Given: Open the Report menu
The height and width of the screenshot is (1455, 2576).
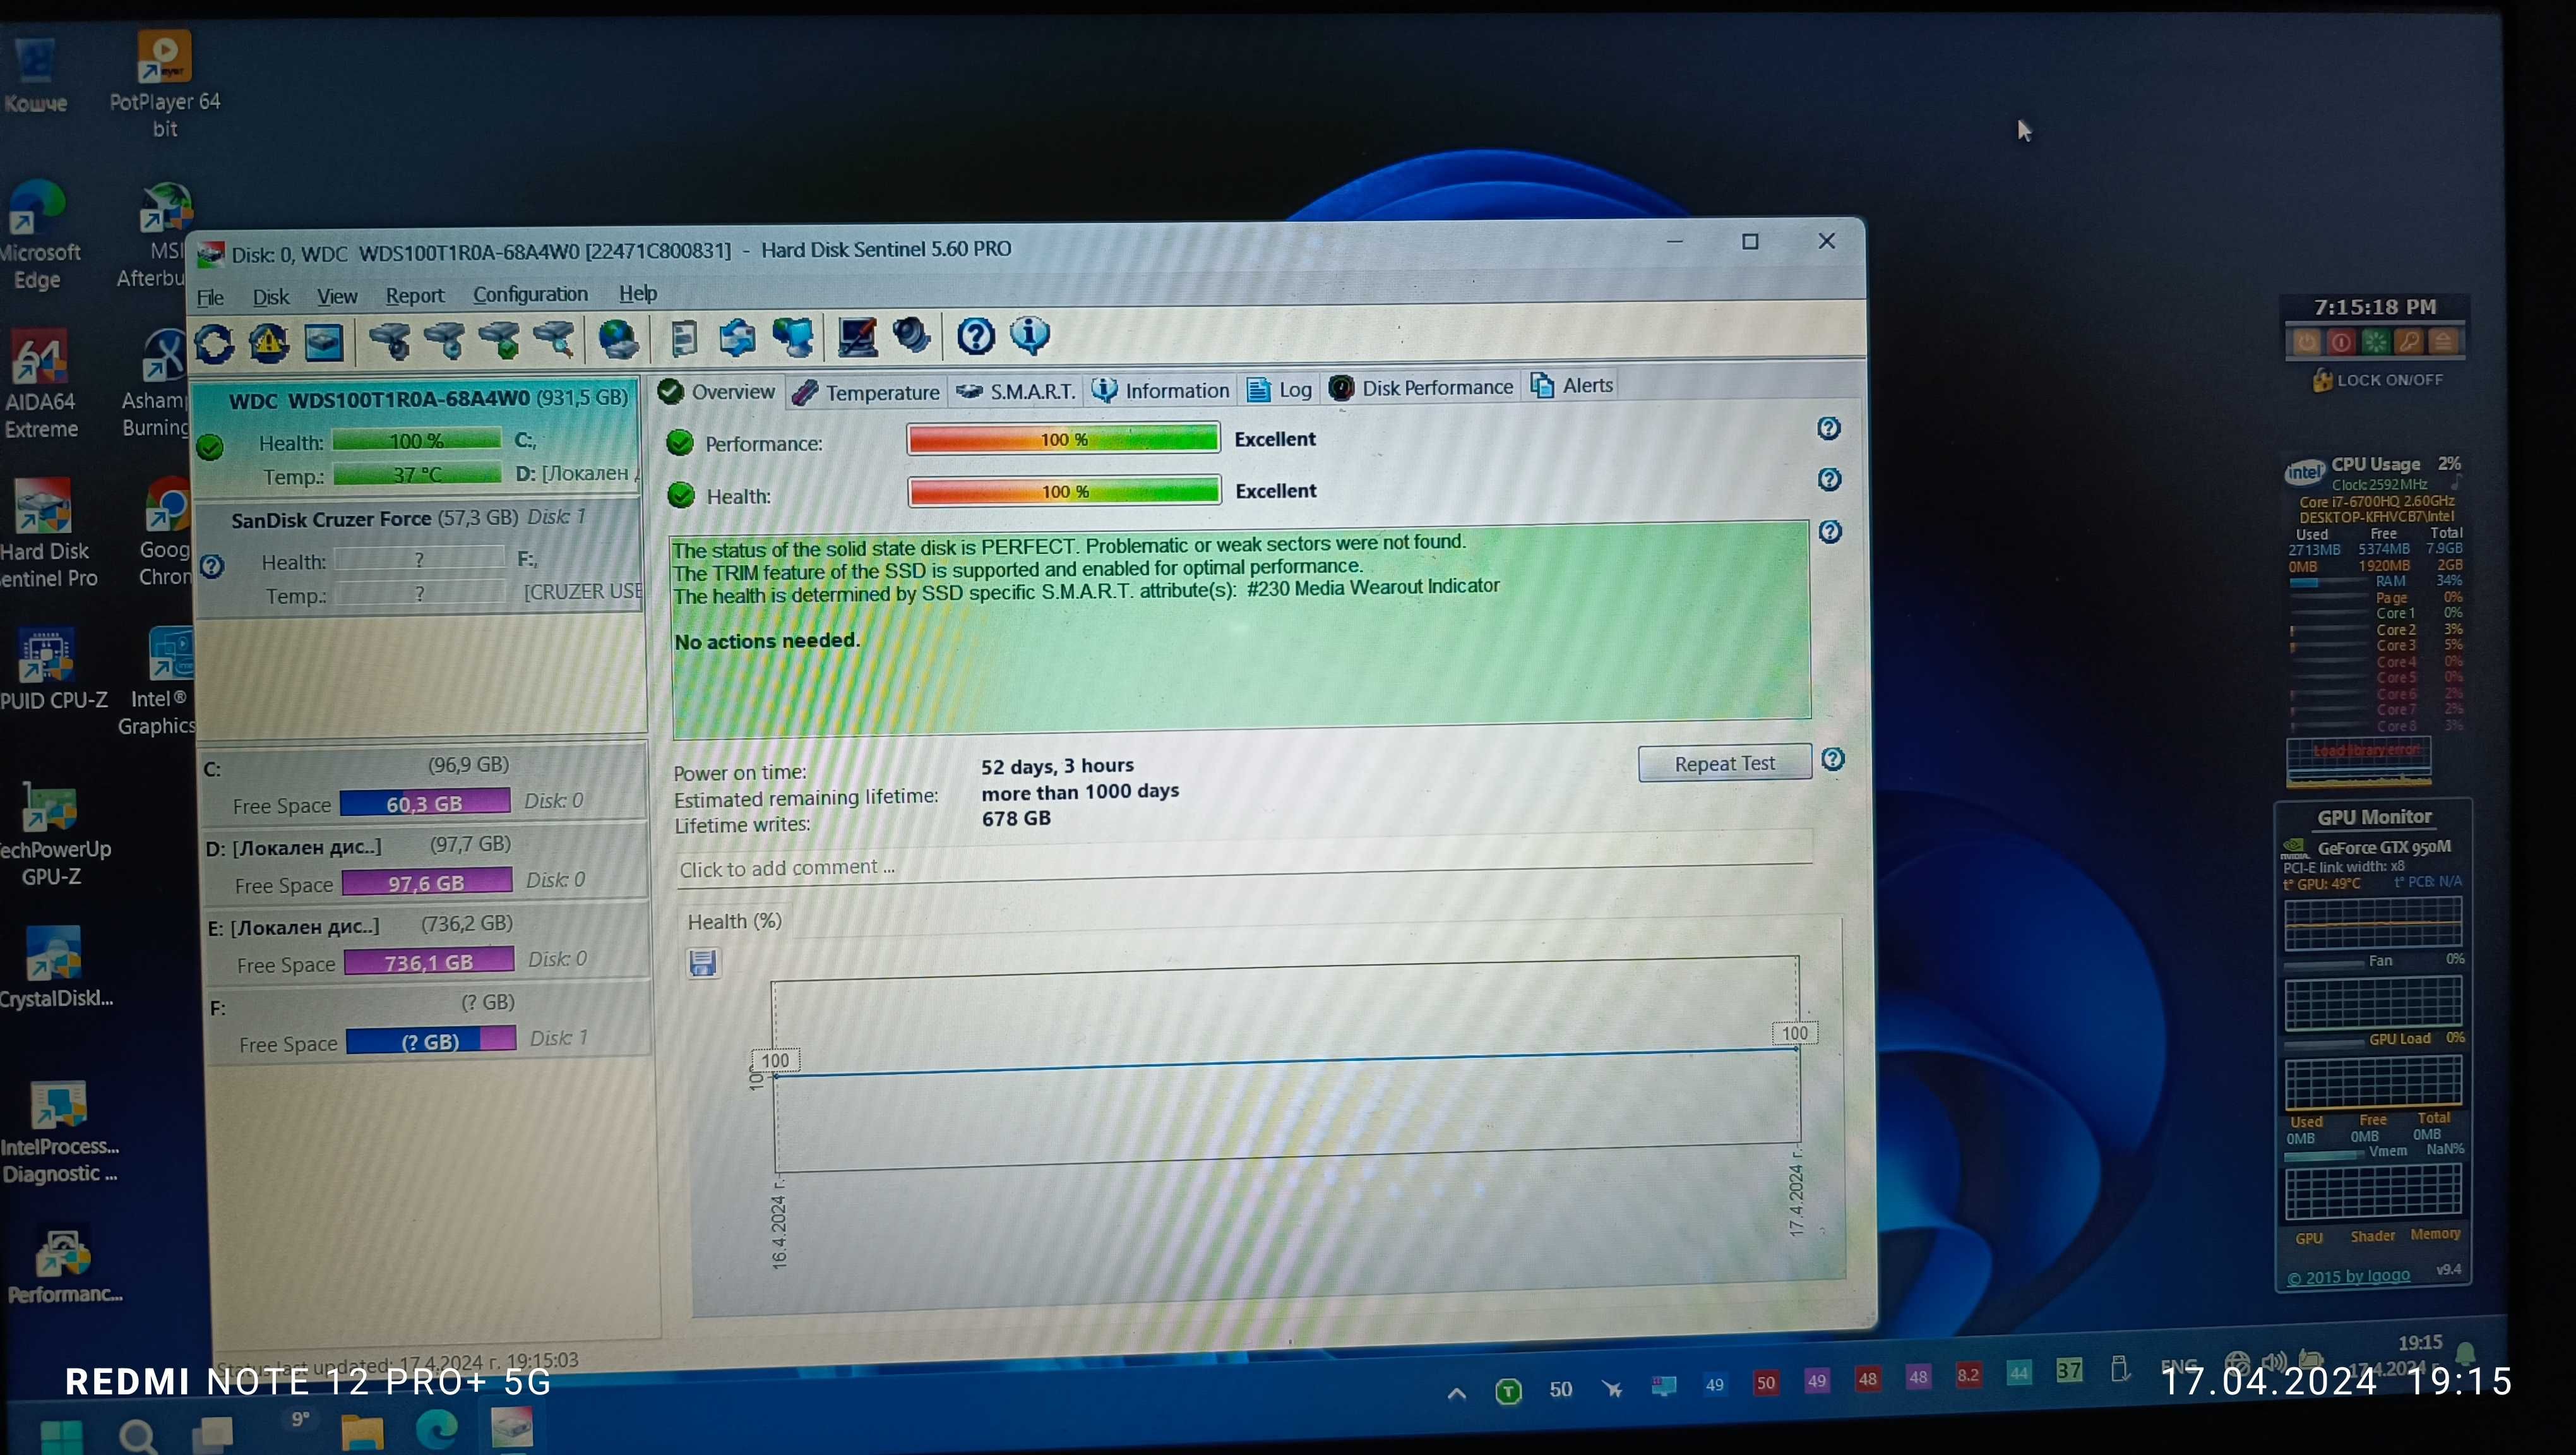Looking at the screenshot, I should (x=415, y=295).
